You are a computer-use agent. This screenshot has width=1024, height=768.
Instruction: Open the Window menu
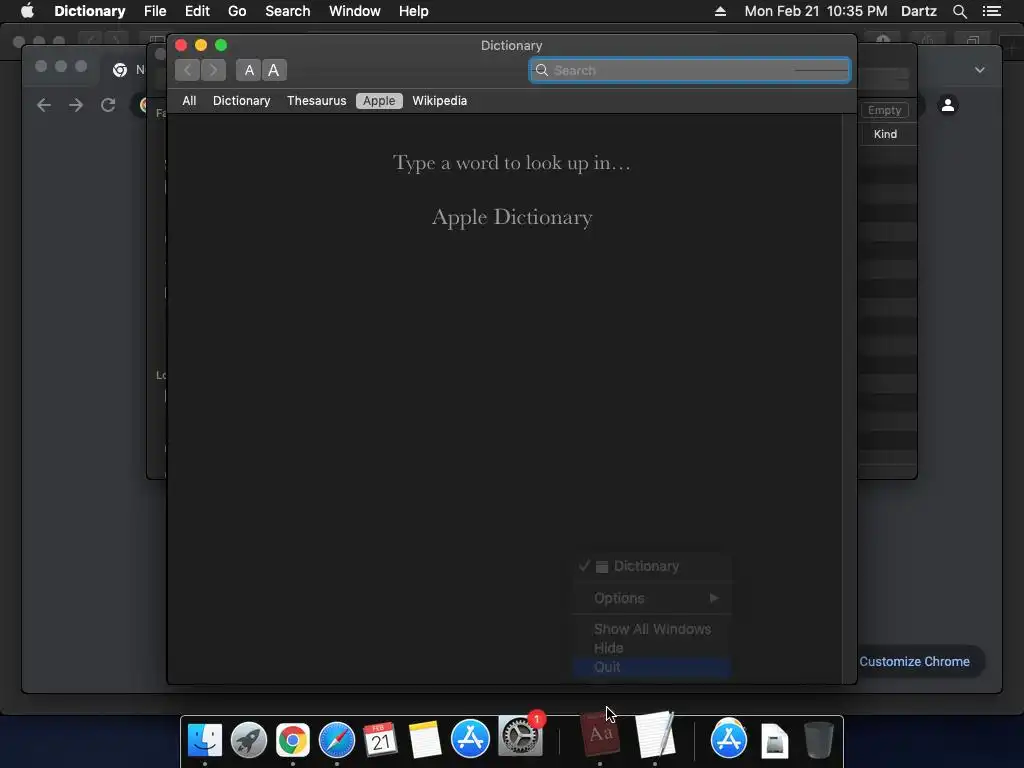click(355, 11)
